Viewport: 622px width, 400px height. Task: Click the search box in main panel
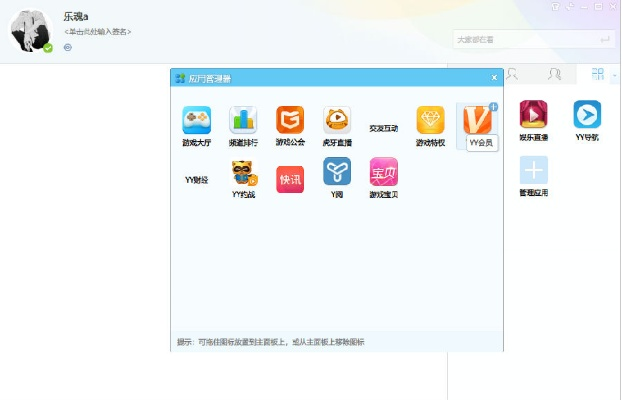coord(525,39)
